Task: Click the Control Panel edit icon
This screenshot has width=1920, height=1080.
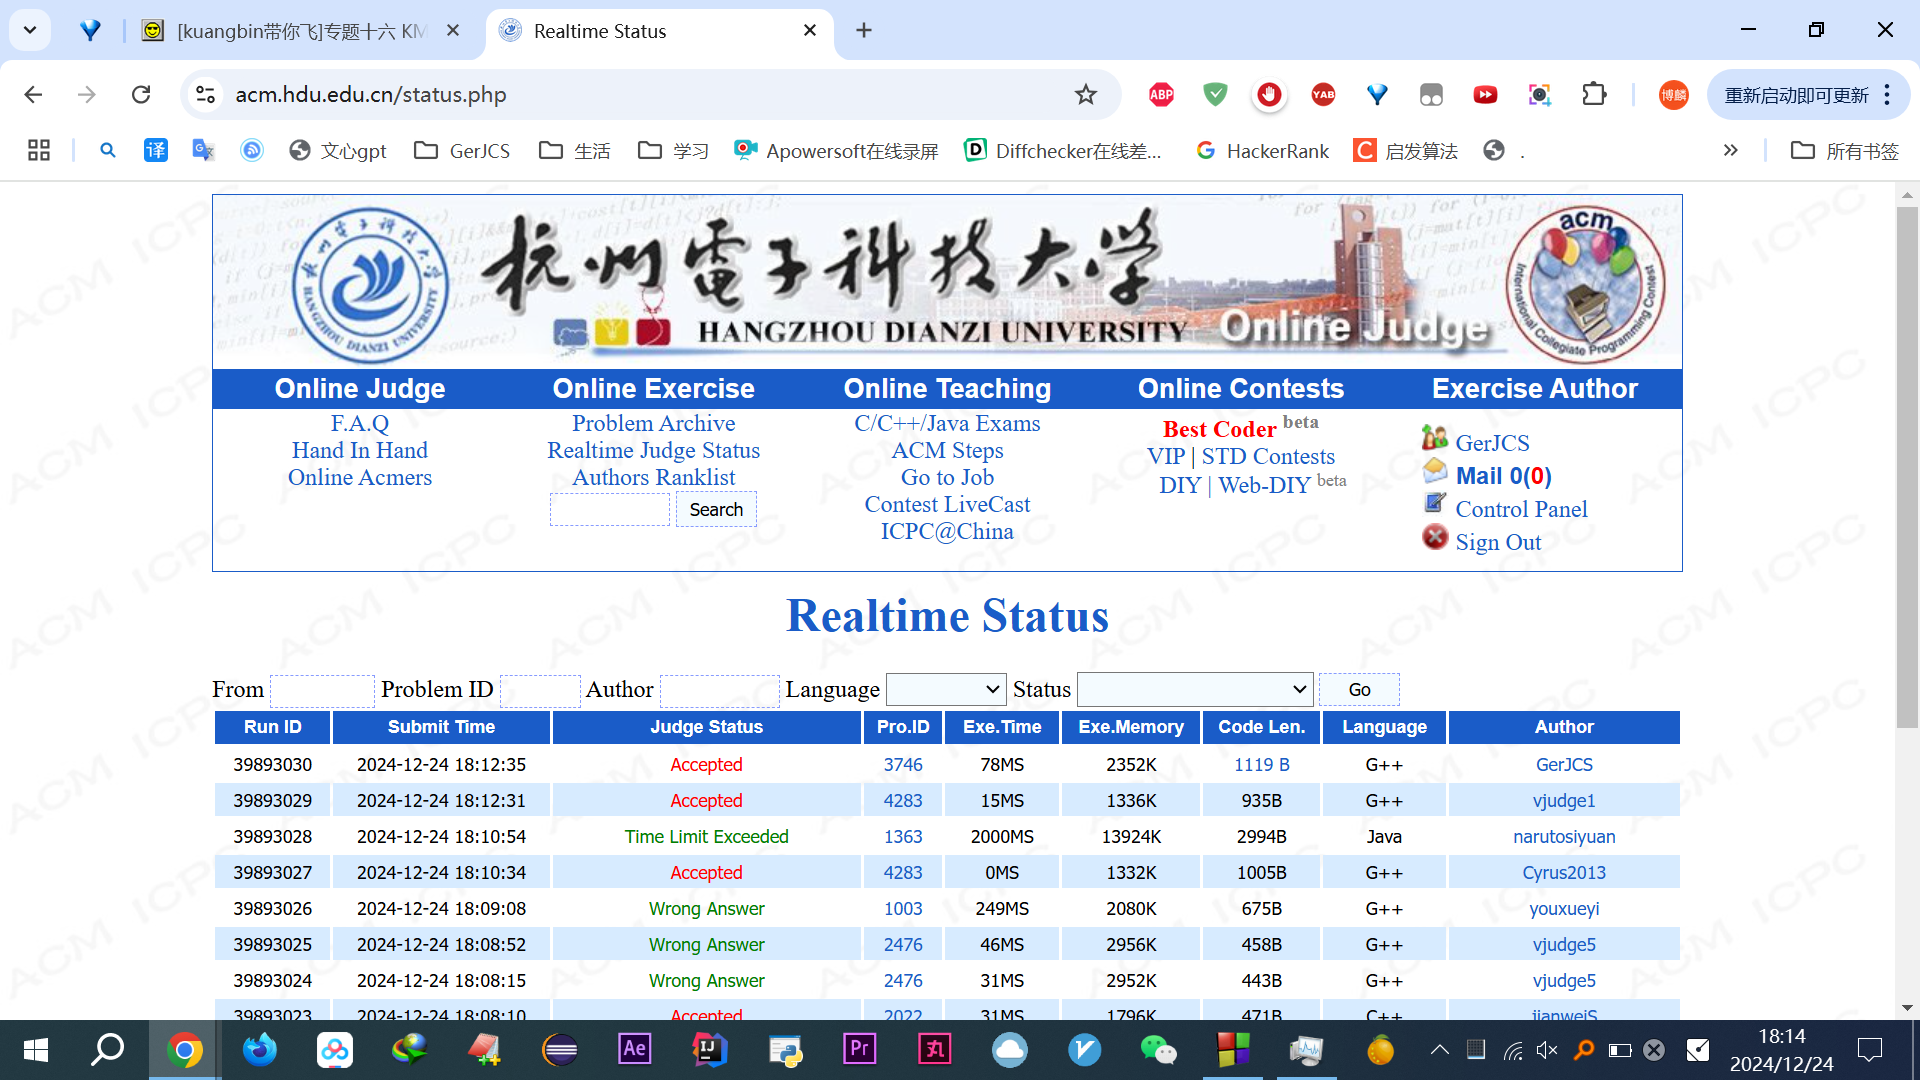Action: tap(1435, 503)
